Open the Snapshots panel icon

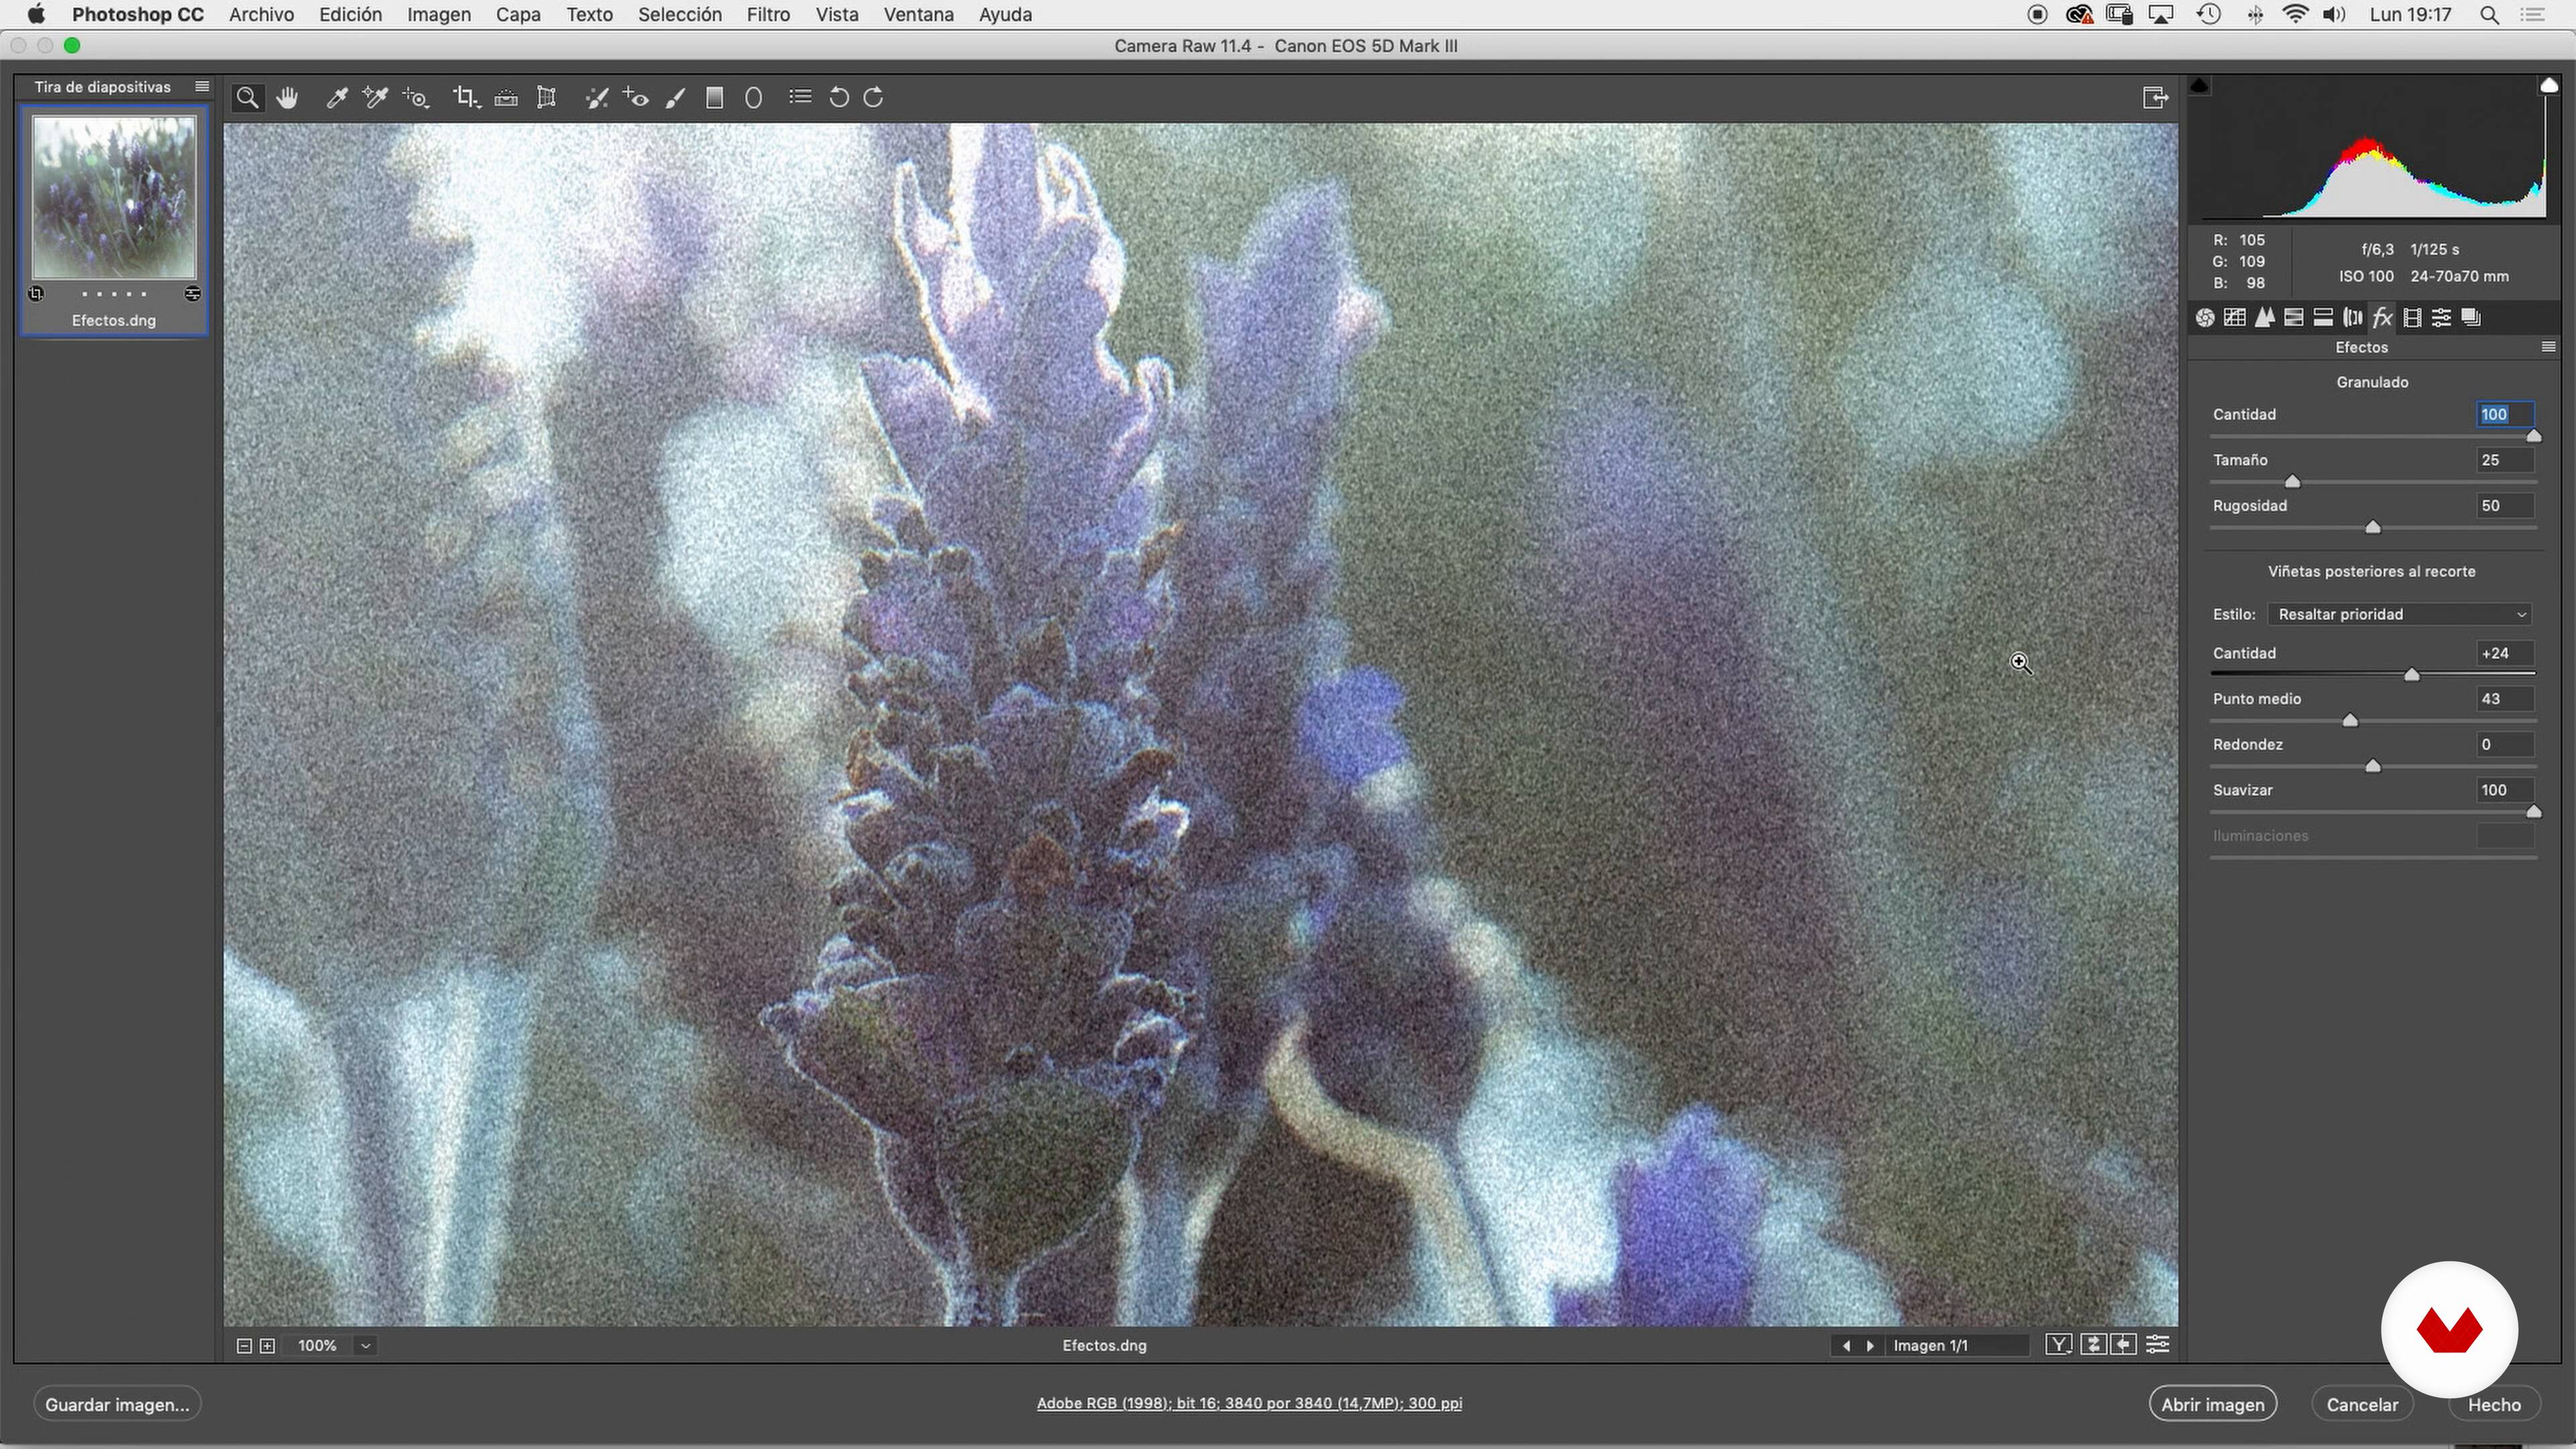2471,318
